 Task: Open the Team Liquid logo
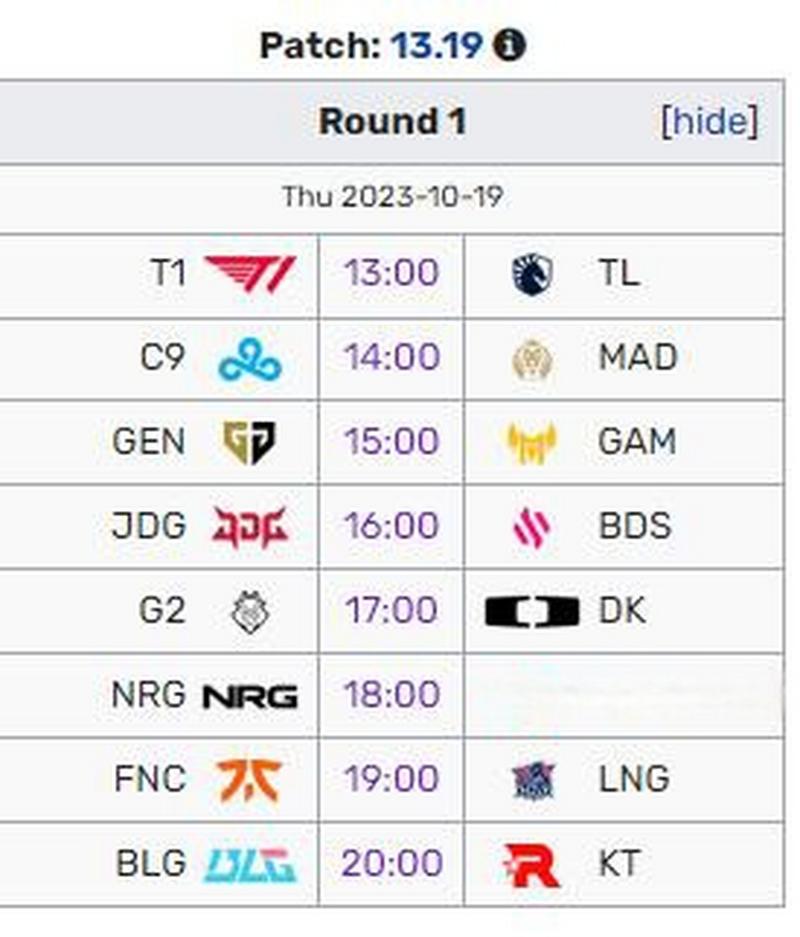click(532, 274)
